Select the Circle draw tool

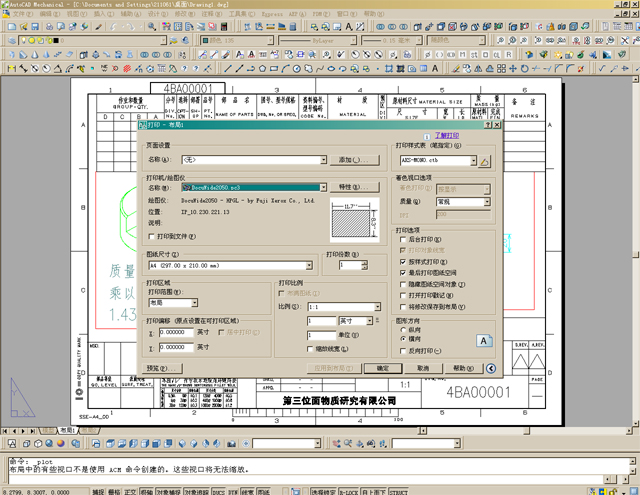point(297,69)
